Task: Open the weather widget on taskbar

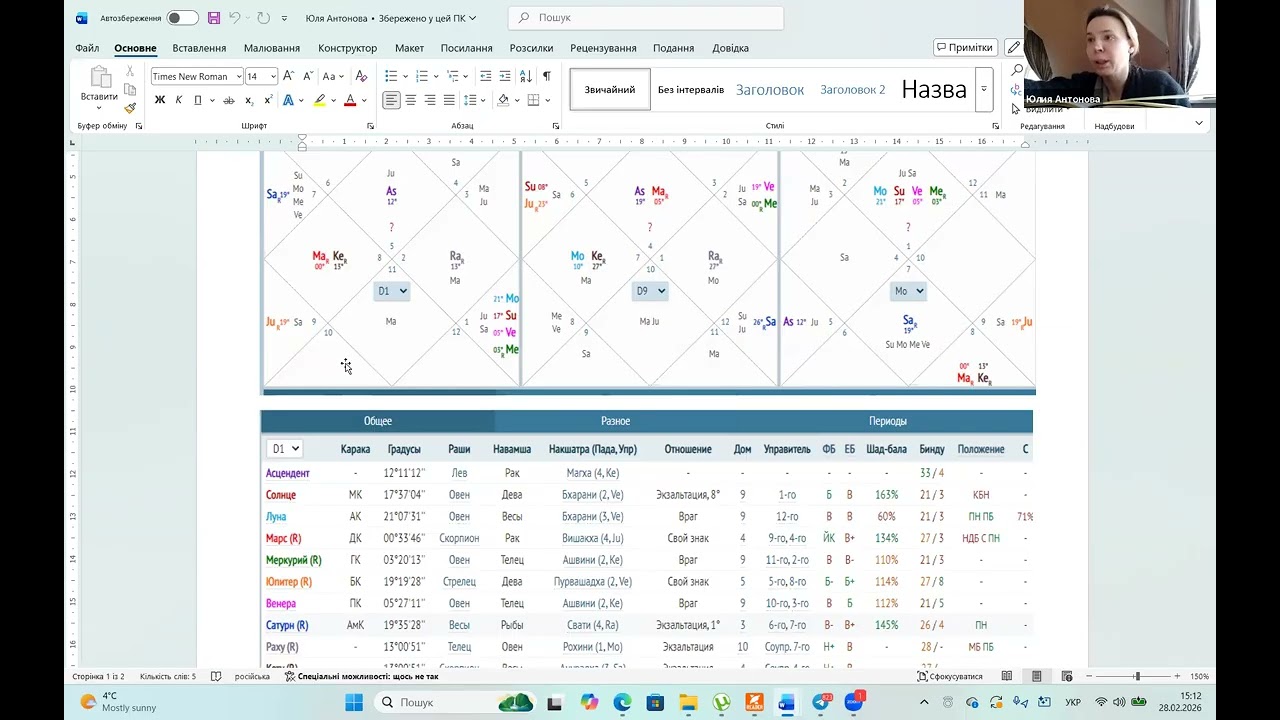Action: (118, 702)
